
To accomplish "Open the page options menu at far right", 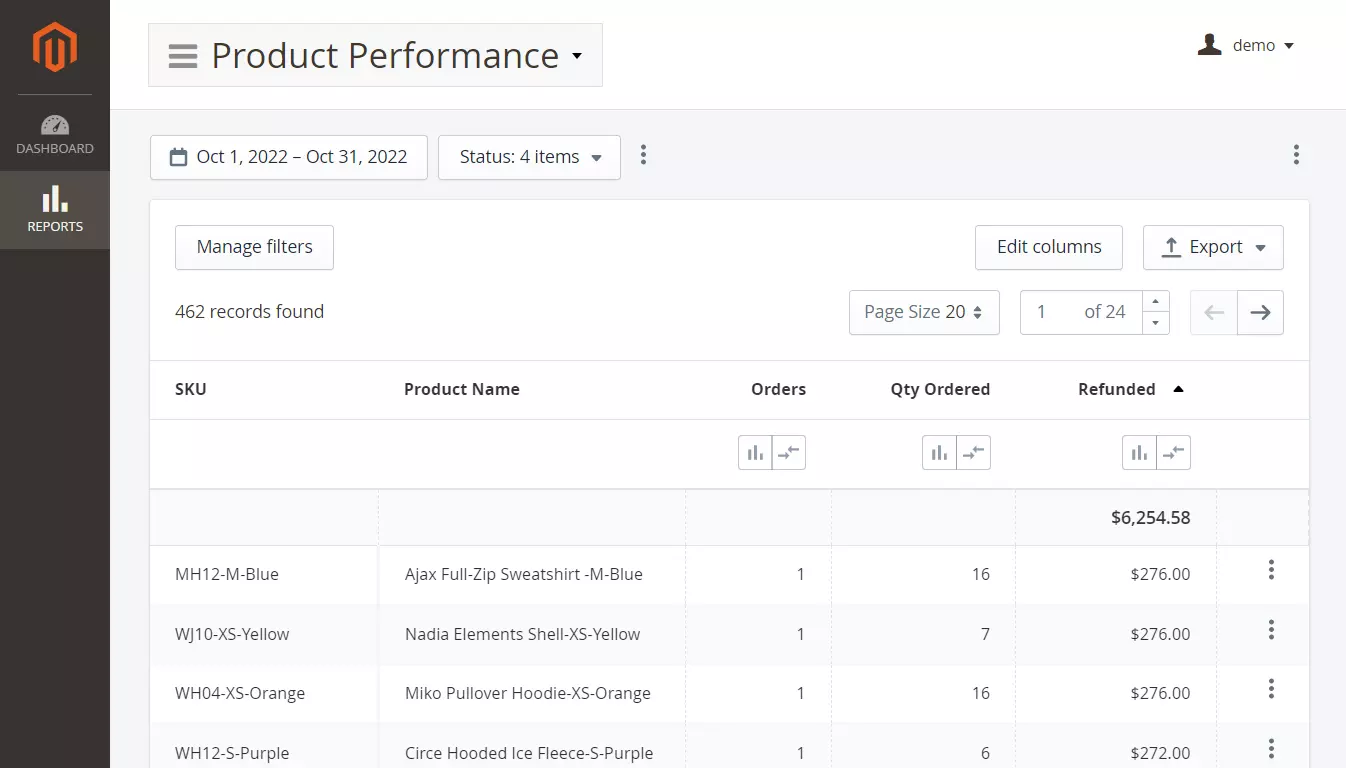I will 1296,155.
